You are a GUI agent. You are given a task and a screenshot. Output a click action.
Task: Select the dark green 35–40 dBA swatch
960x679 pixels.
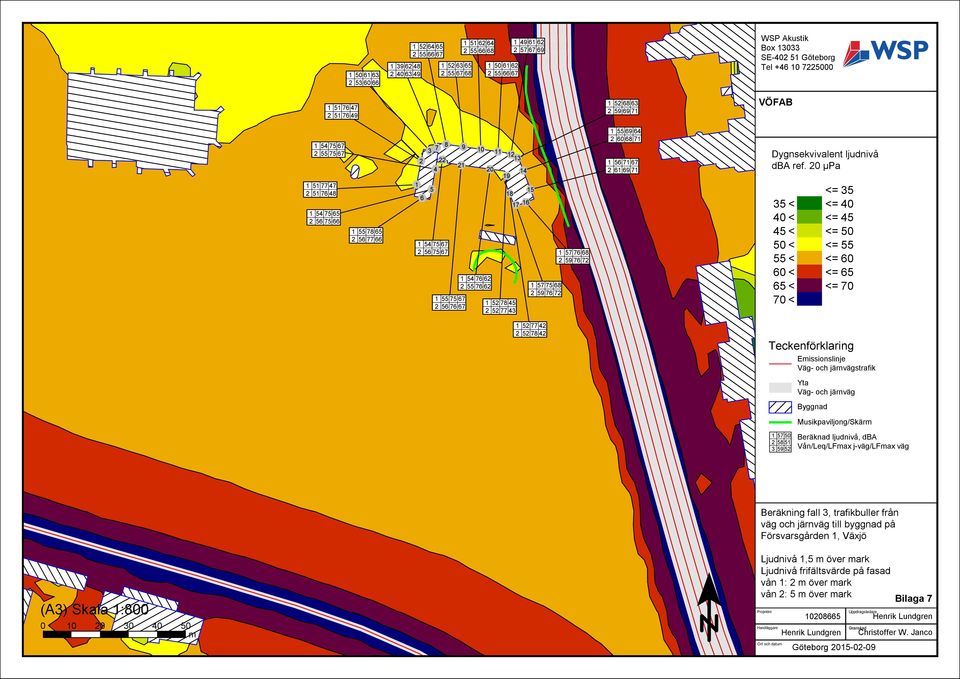(810, 204)
